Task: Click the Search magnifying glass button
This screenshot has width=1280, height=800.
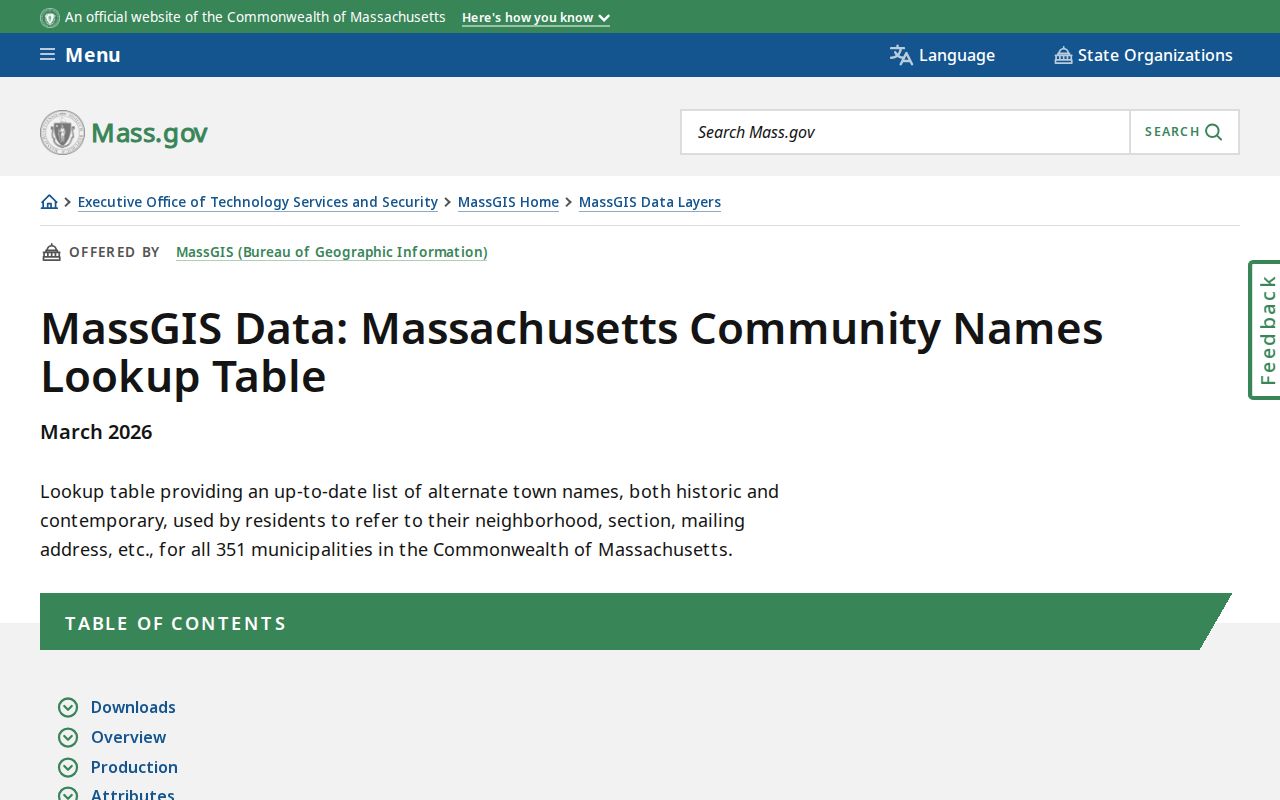Action: 1184,132
